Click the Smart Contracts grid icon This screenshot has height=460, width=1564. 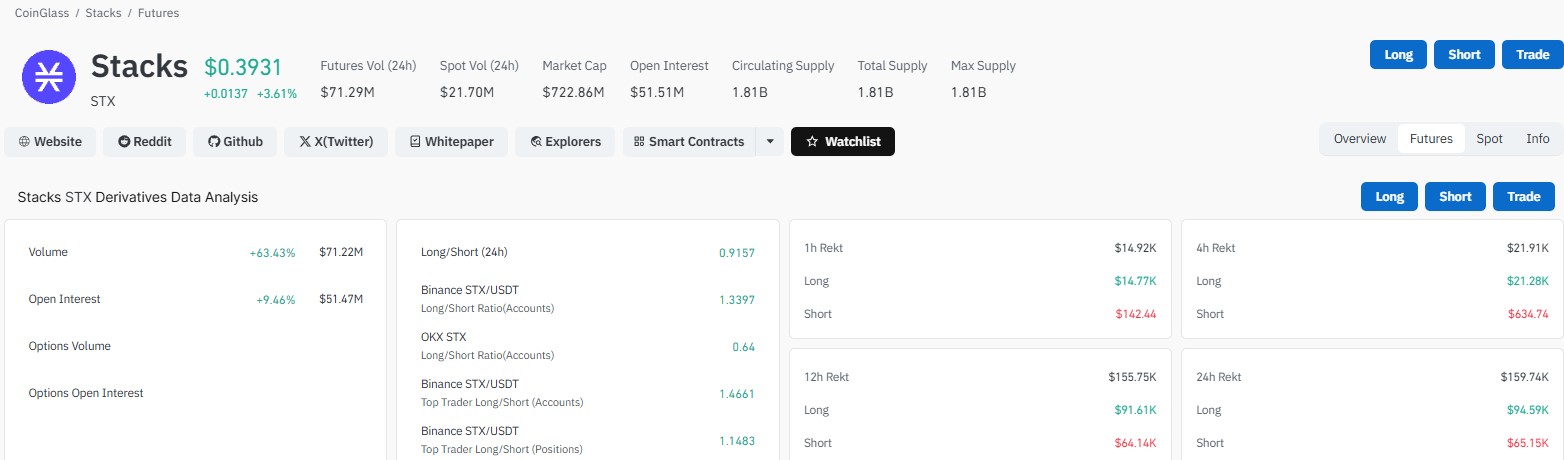(x=639, y=142)
